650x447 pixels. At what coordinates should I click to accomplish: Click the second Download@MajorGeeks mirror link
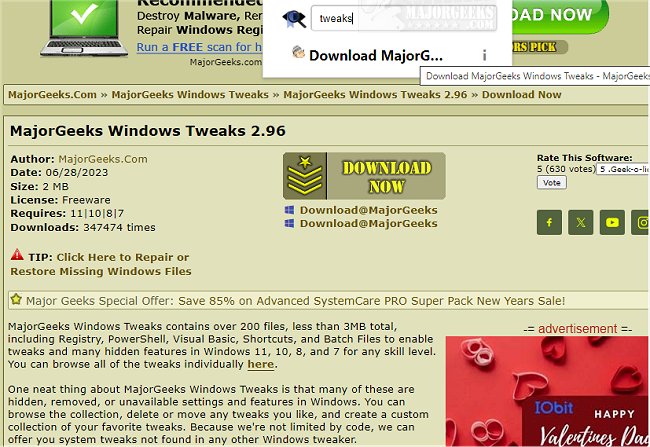click(x=369, y=224)
